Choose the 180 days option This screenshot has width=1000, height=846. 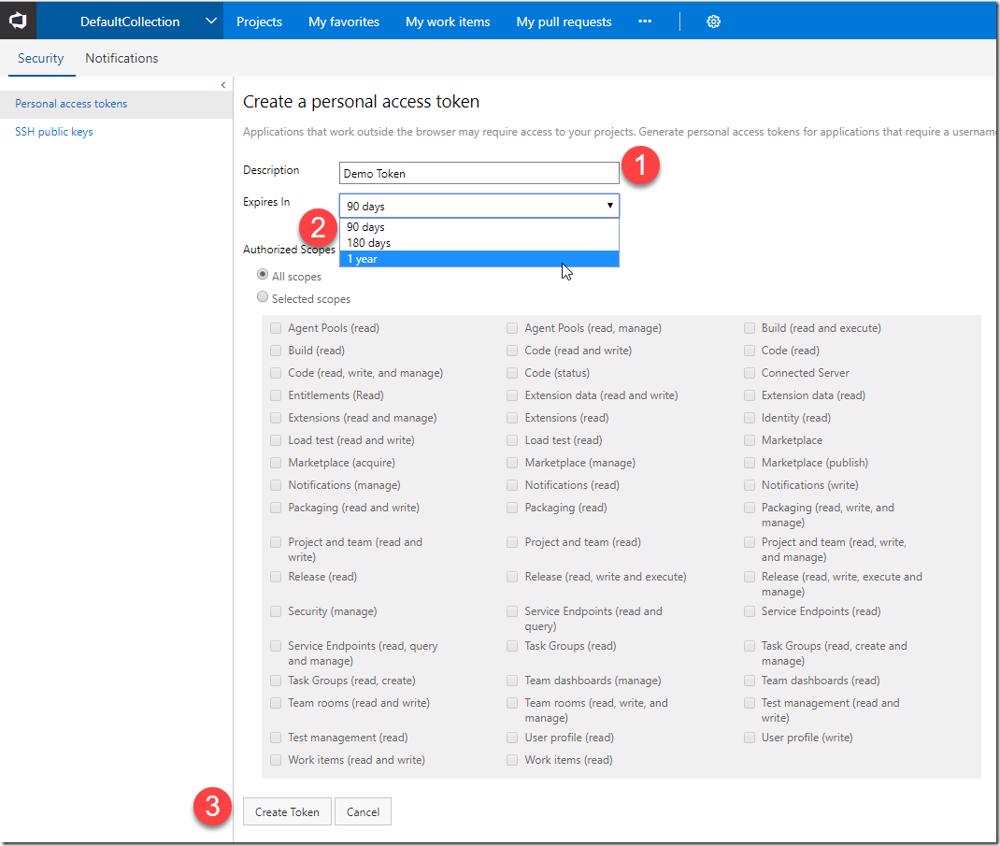pyautogui.click(x=479, y=243)
